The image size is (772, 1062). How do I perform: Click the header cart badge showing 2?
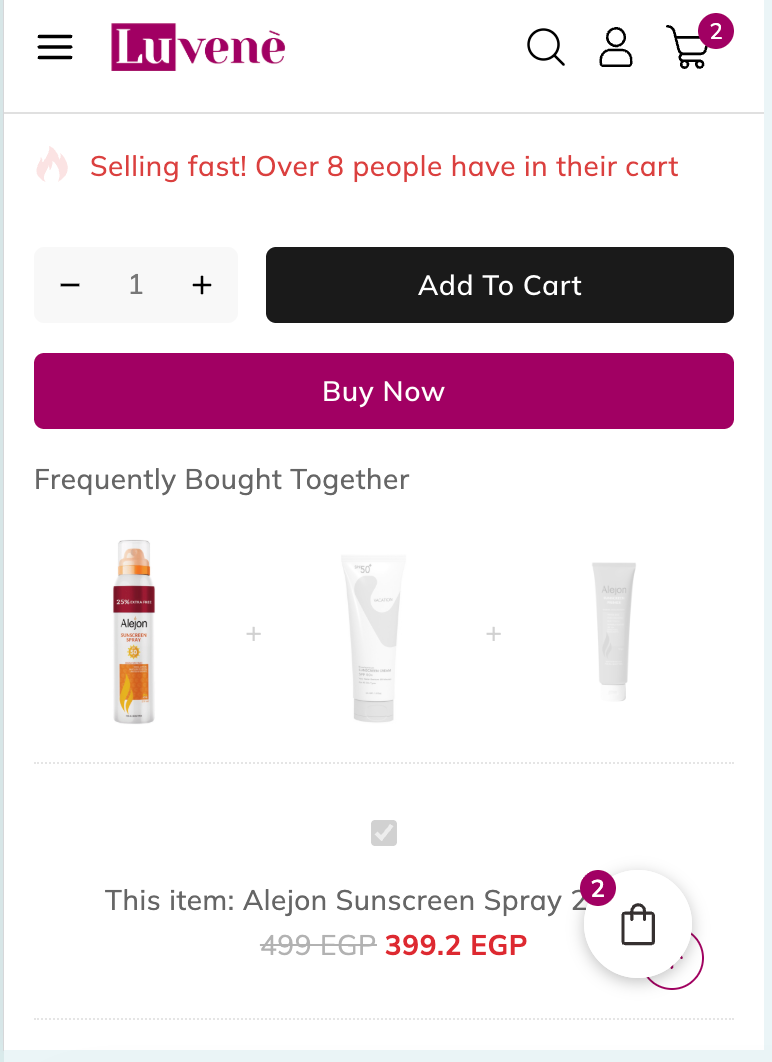tap(716, 31)
